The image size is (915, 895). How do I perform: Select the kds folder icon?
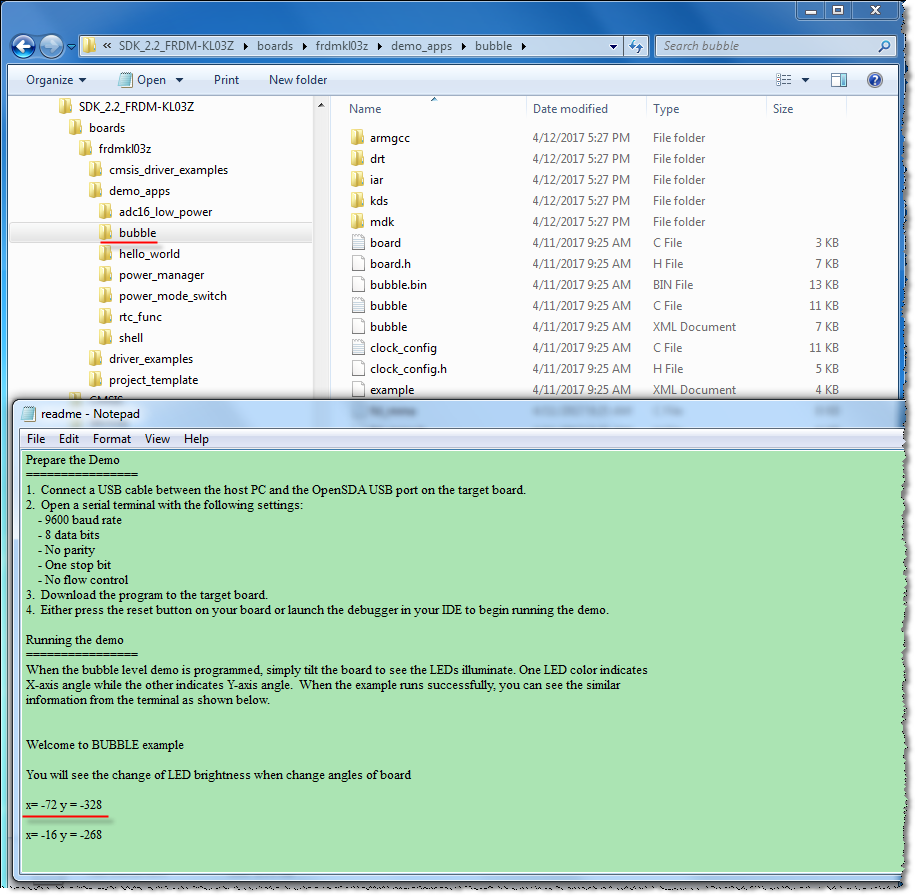[x=358, y=201]
